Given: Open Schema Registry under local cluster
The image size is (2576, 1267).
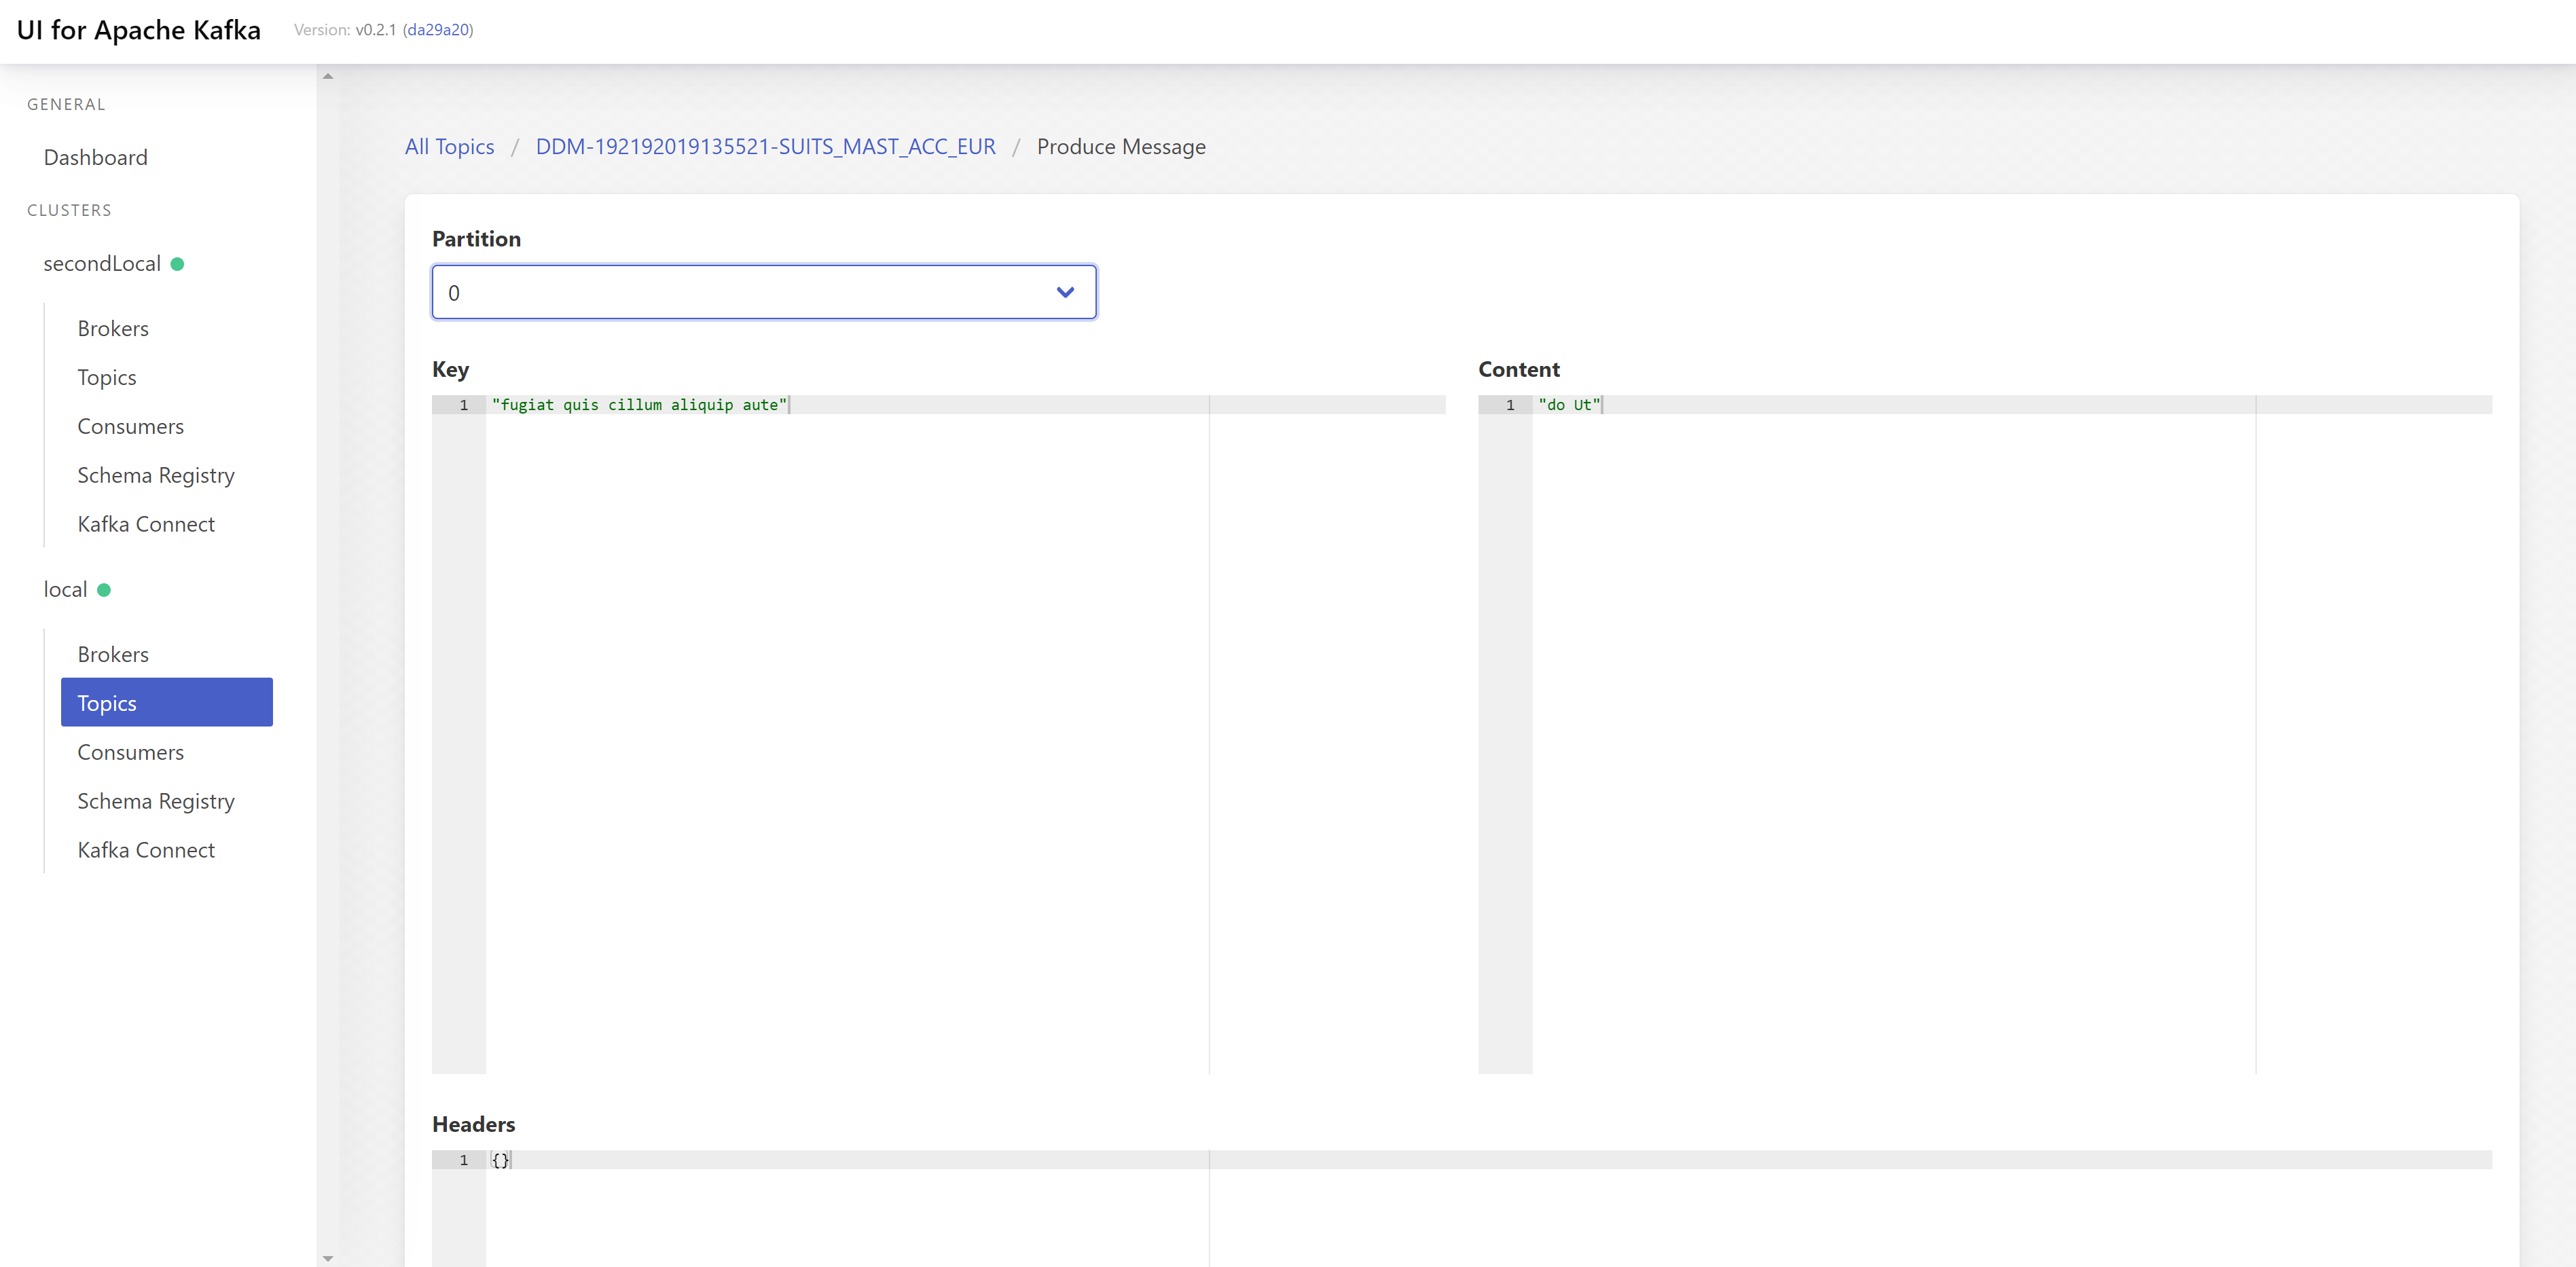Looking at the screenshot, I should click(155, 801).
